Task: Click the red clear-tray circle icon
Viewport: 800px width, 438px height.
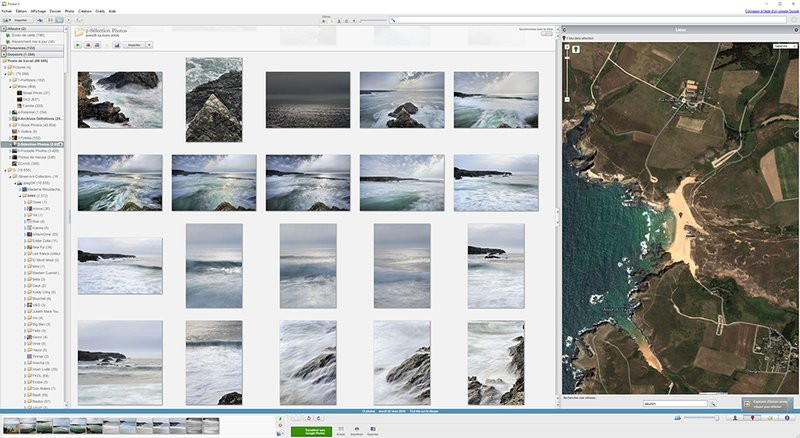Action: pyautogui.click(x=280, y=425)
